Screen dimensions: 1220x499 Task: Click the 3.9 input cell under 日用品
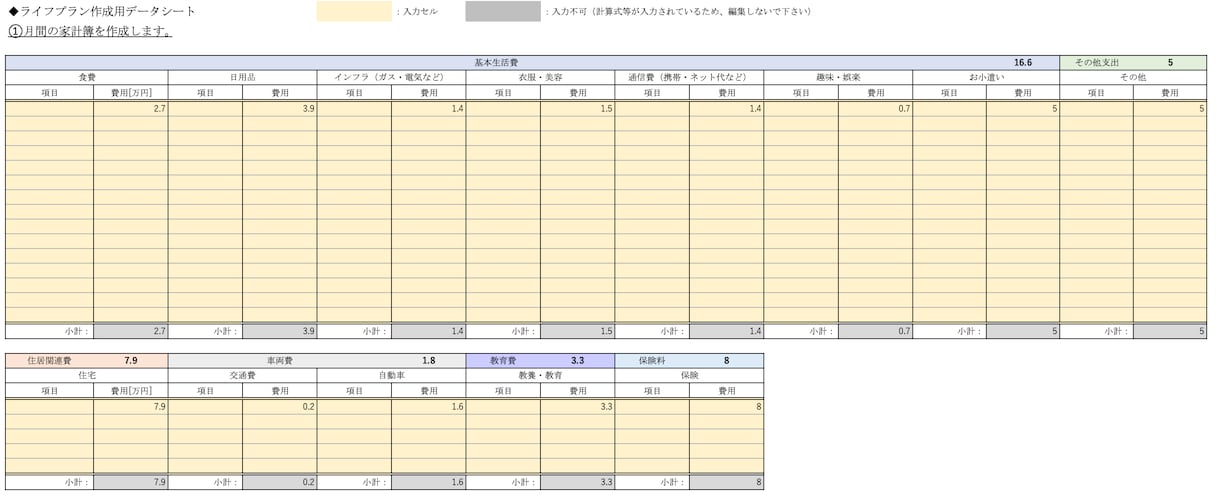[280, 108]
